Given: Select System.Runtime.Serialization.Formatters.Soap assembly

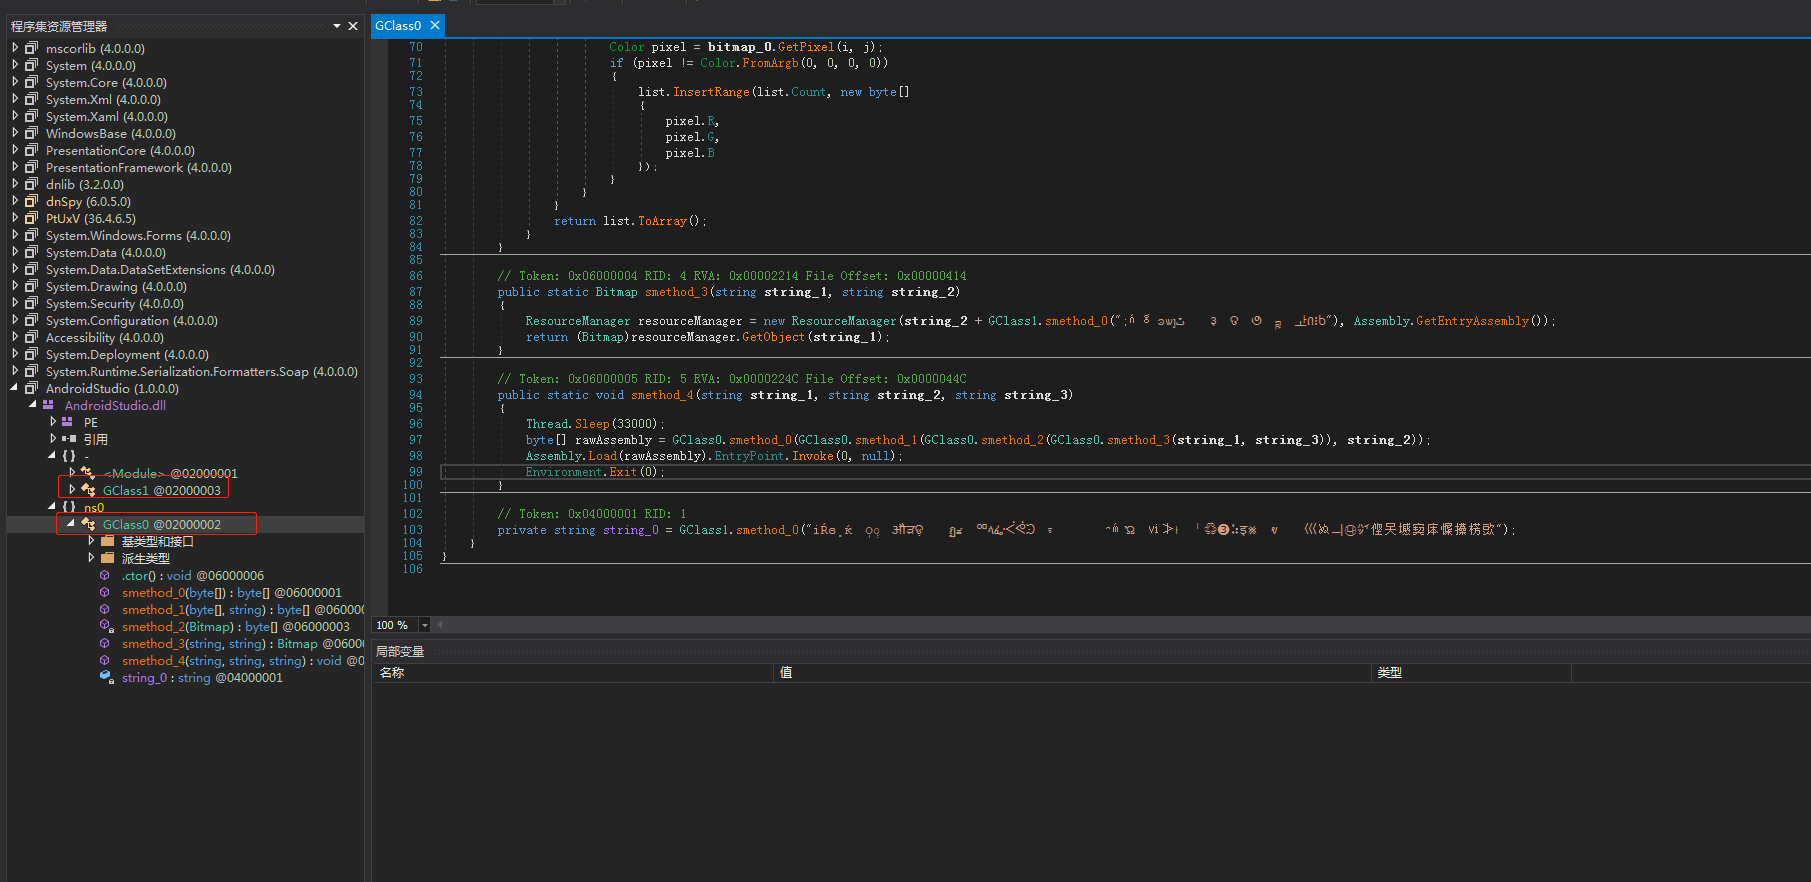Looking at the screenshot, I should click(x=202, y=371).
